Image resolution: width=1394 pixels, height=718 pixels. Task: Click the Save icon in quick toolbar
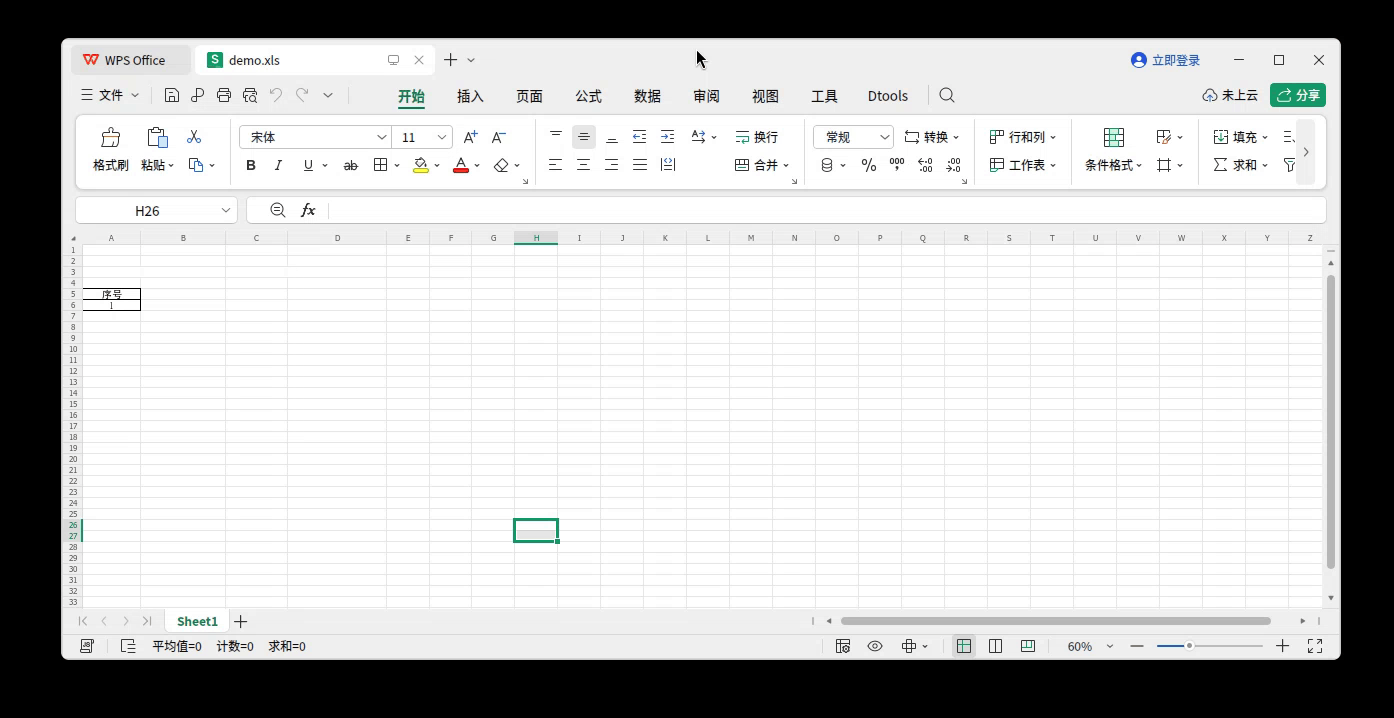[x=172, y=95]
